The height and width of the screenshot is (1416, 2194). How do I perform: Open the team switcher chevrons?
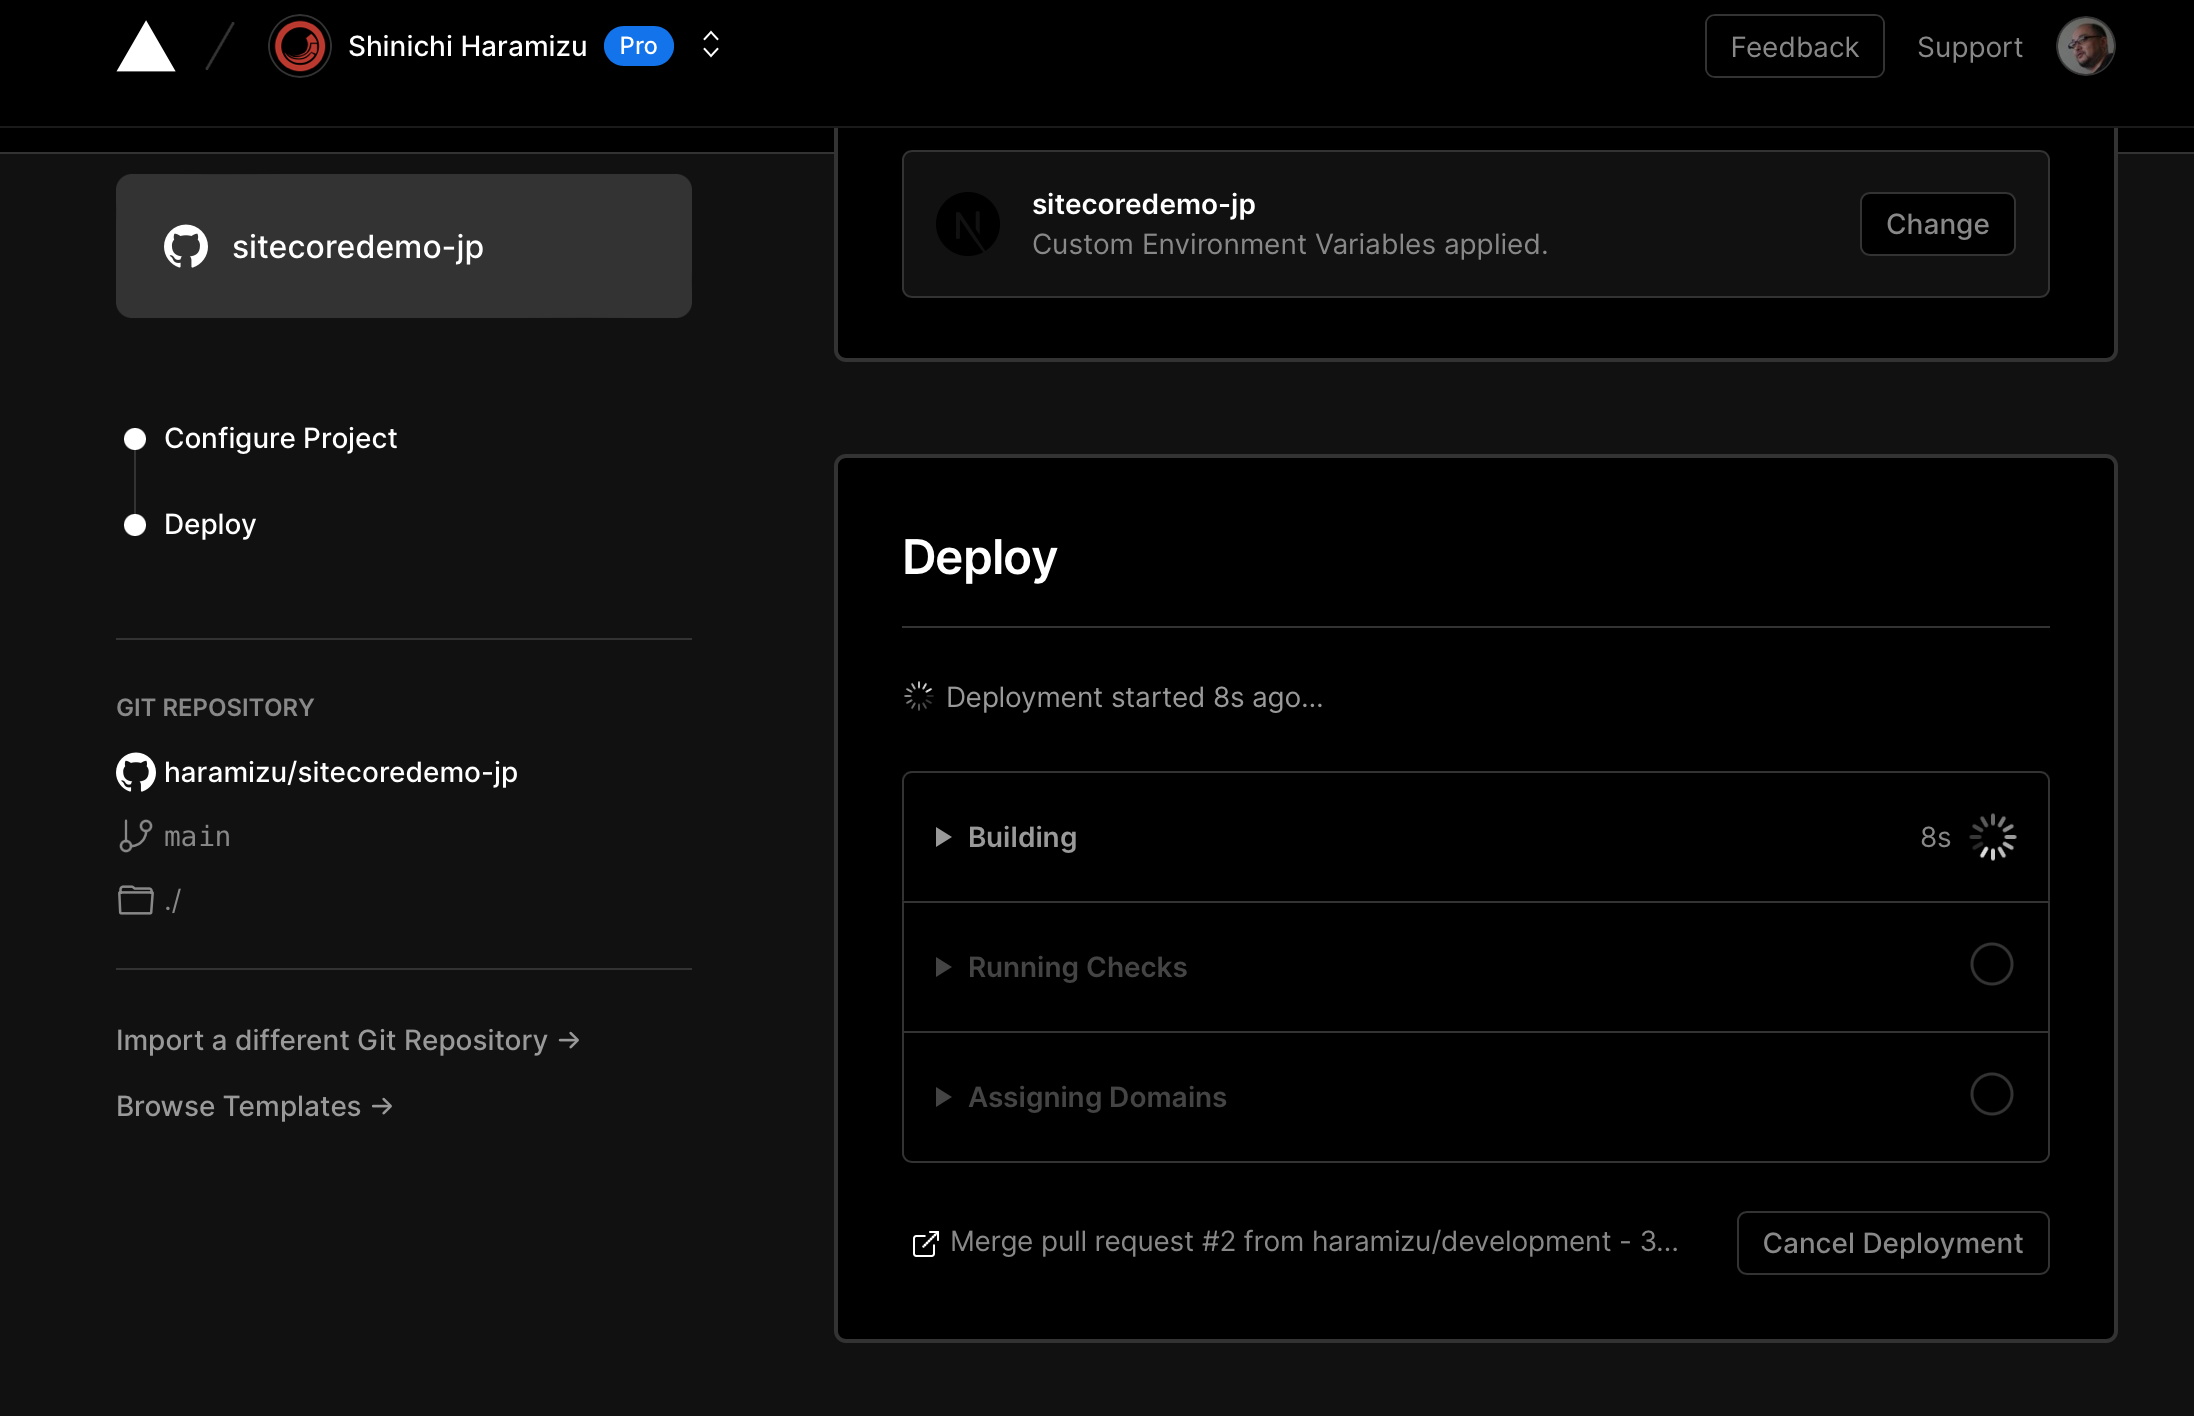tap(711, 45)
